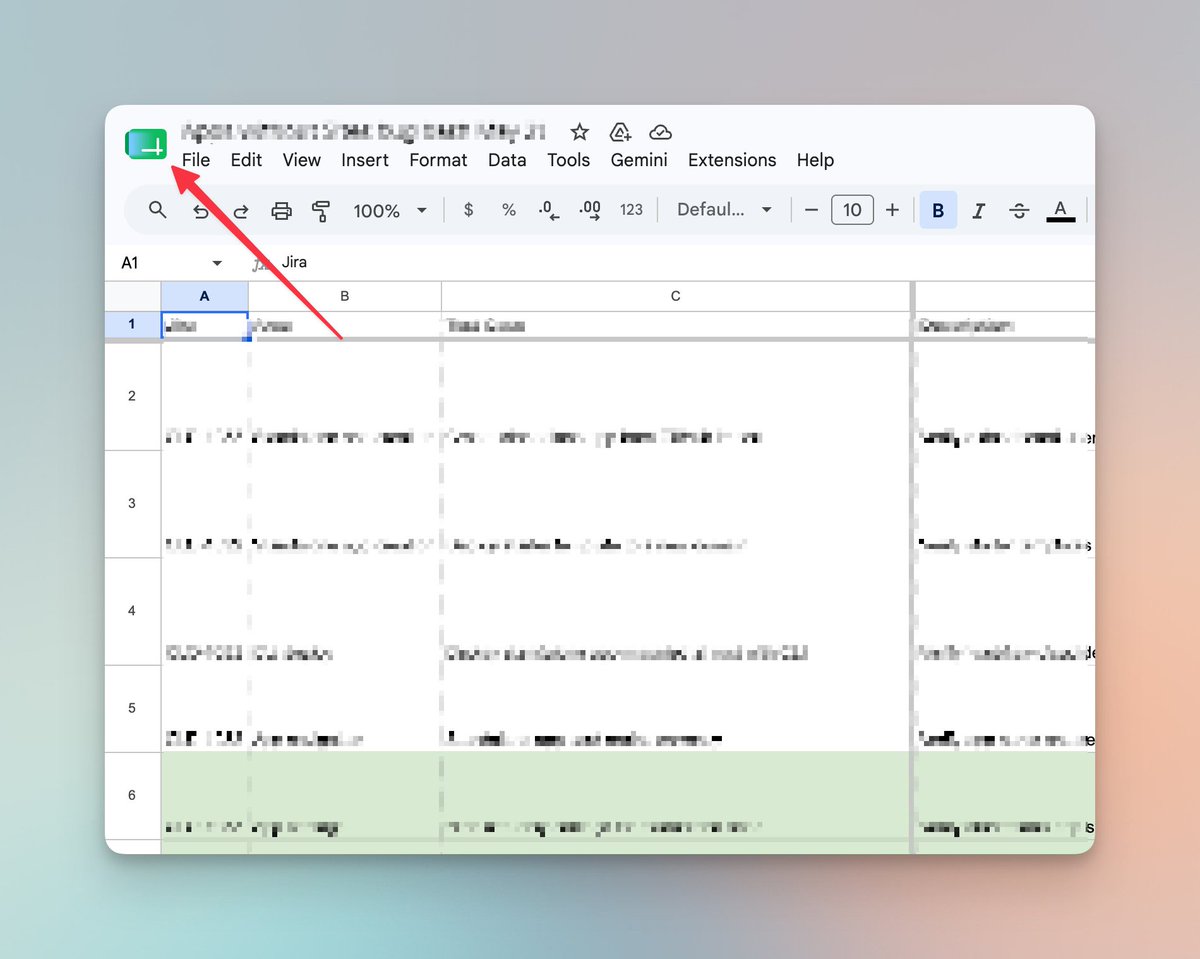Open the search menus magnifier tool
The height and width of the screenshot is (959, 1200).
tap(157, 210)
